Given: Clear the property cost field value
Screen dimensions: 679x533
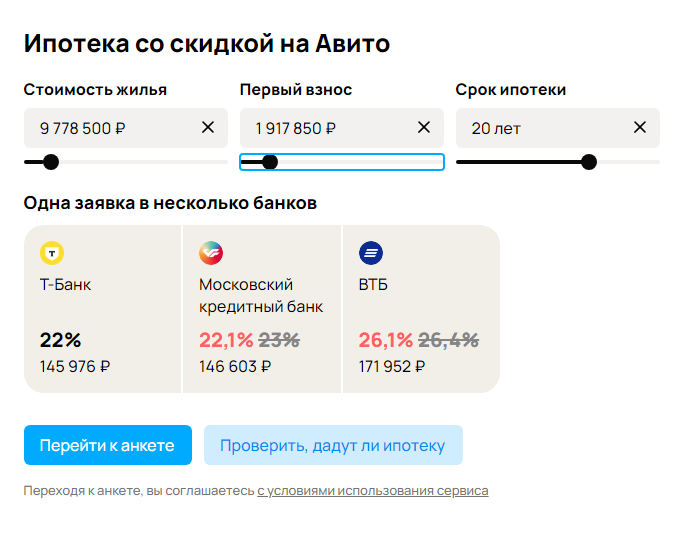Looking at the screenshot, I should (208, 128).
